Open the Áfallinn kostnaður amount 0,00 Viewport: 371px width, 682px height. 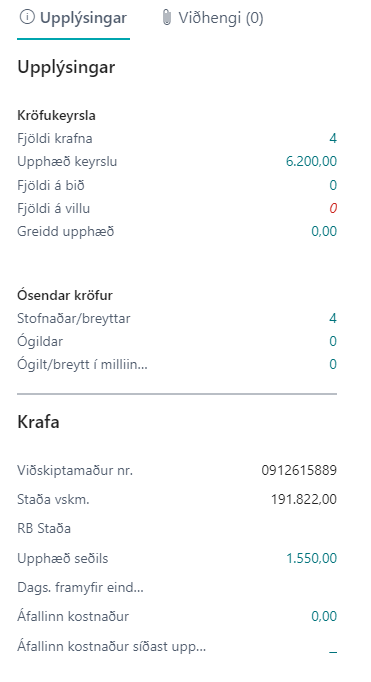pyautogui.click(x=324, y=616)
